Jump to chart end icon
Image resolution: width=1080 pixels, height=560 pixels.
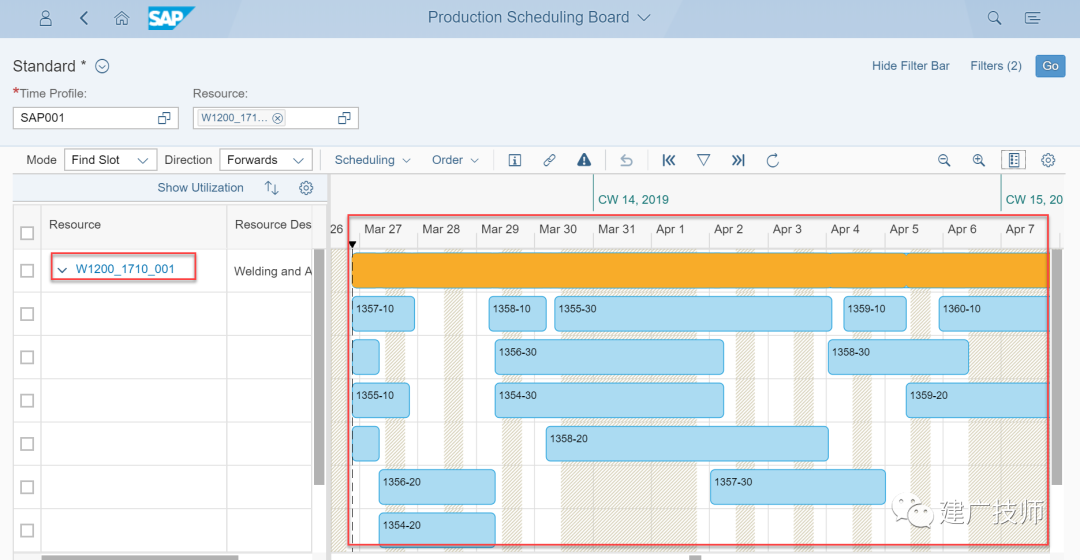738,160
